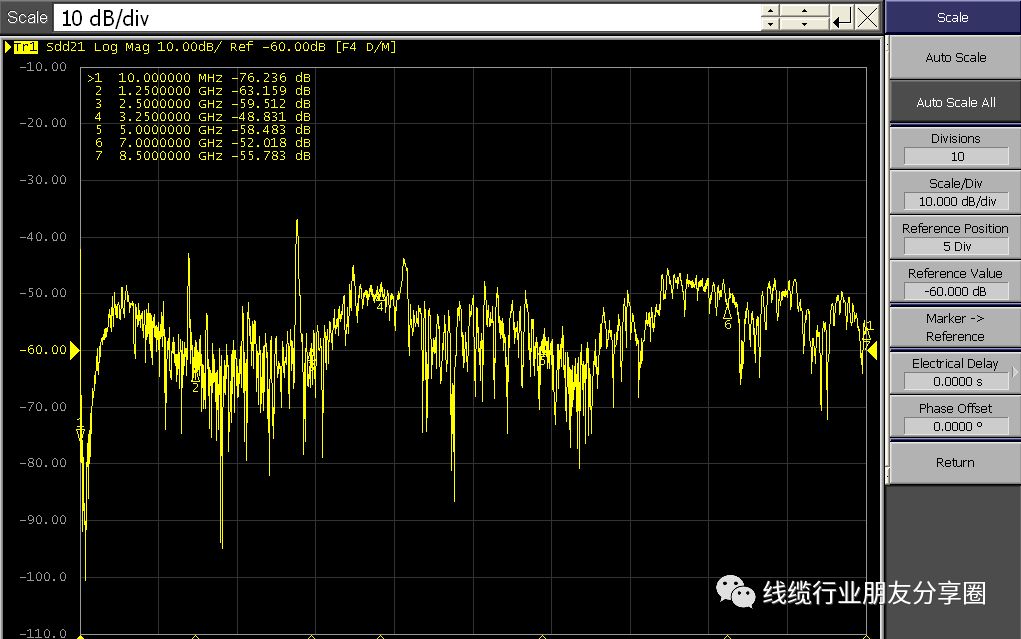1021x639 pixels.
Task: Click the Auto Scale All softkey
Action: pos(955,102)
